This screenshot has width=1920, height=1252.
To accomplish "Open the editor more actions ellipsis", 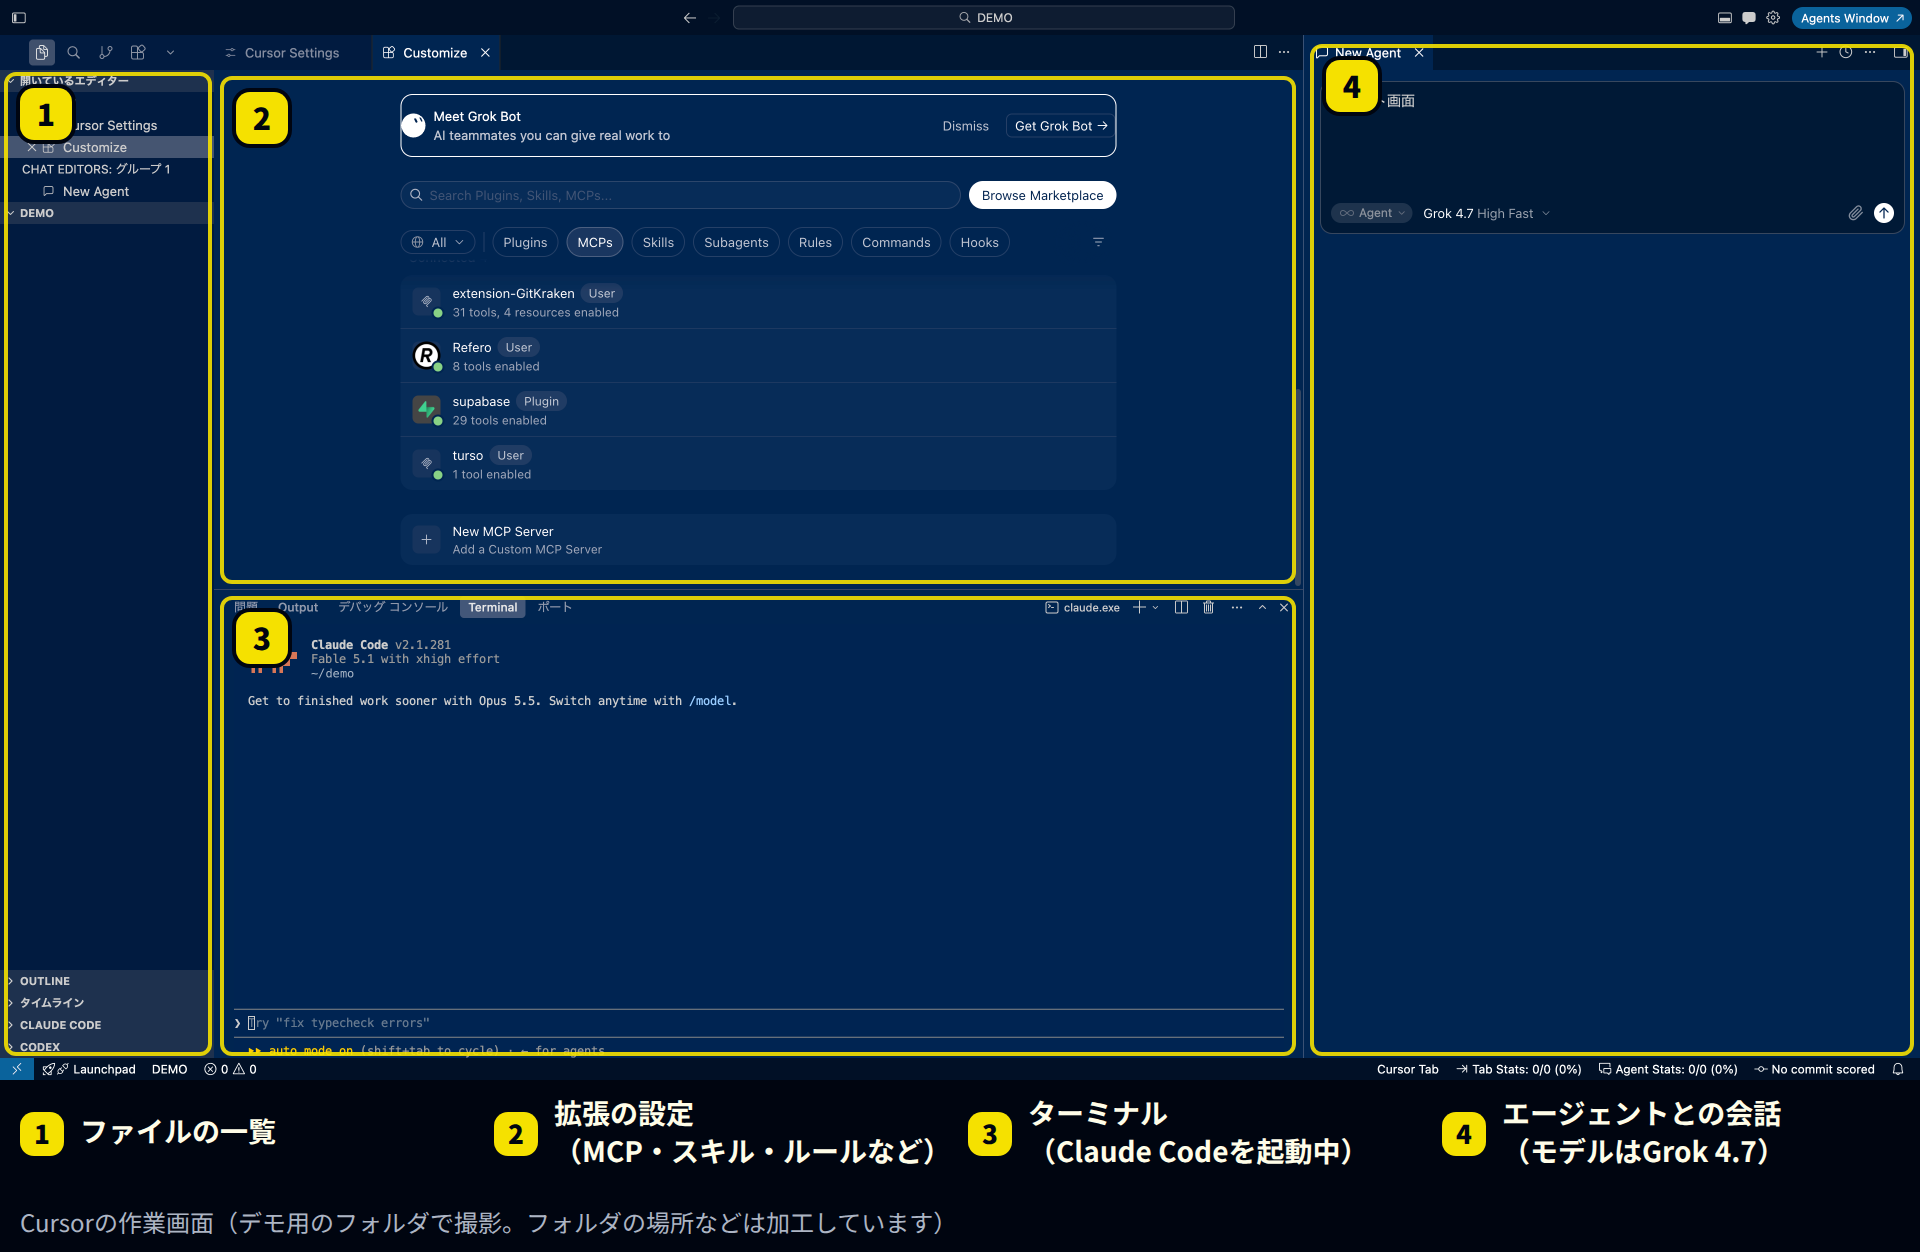I will (1284, 52).
